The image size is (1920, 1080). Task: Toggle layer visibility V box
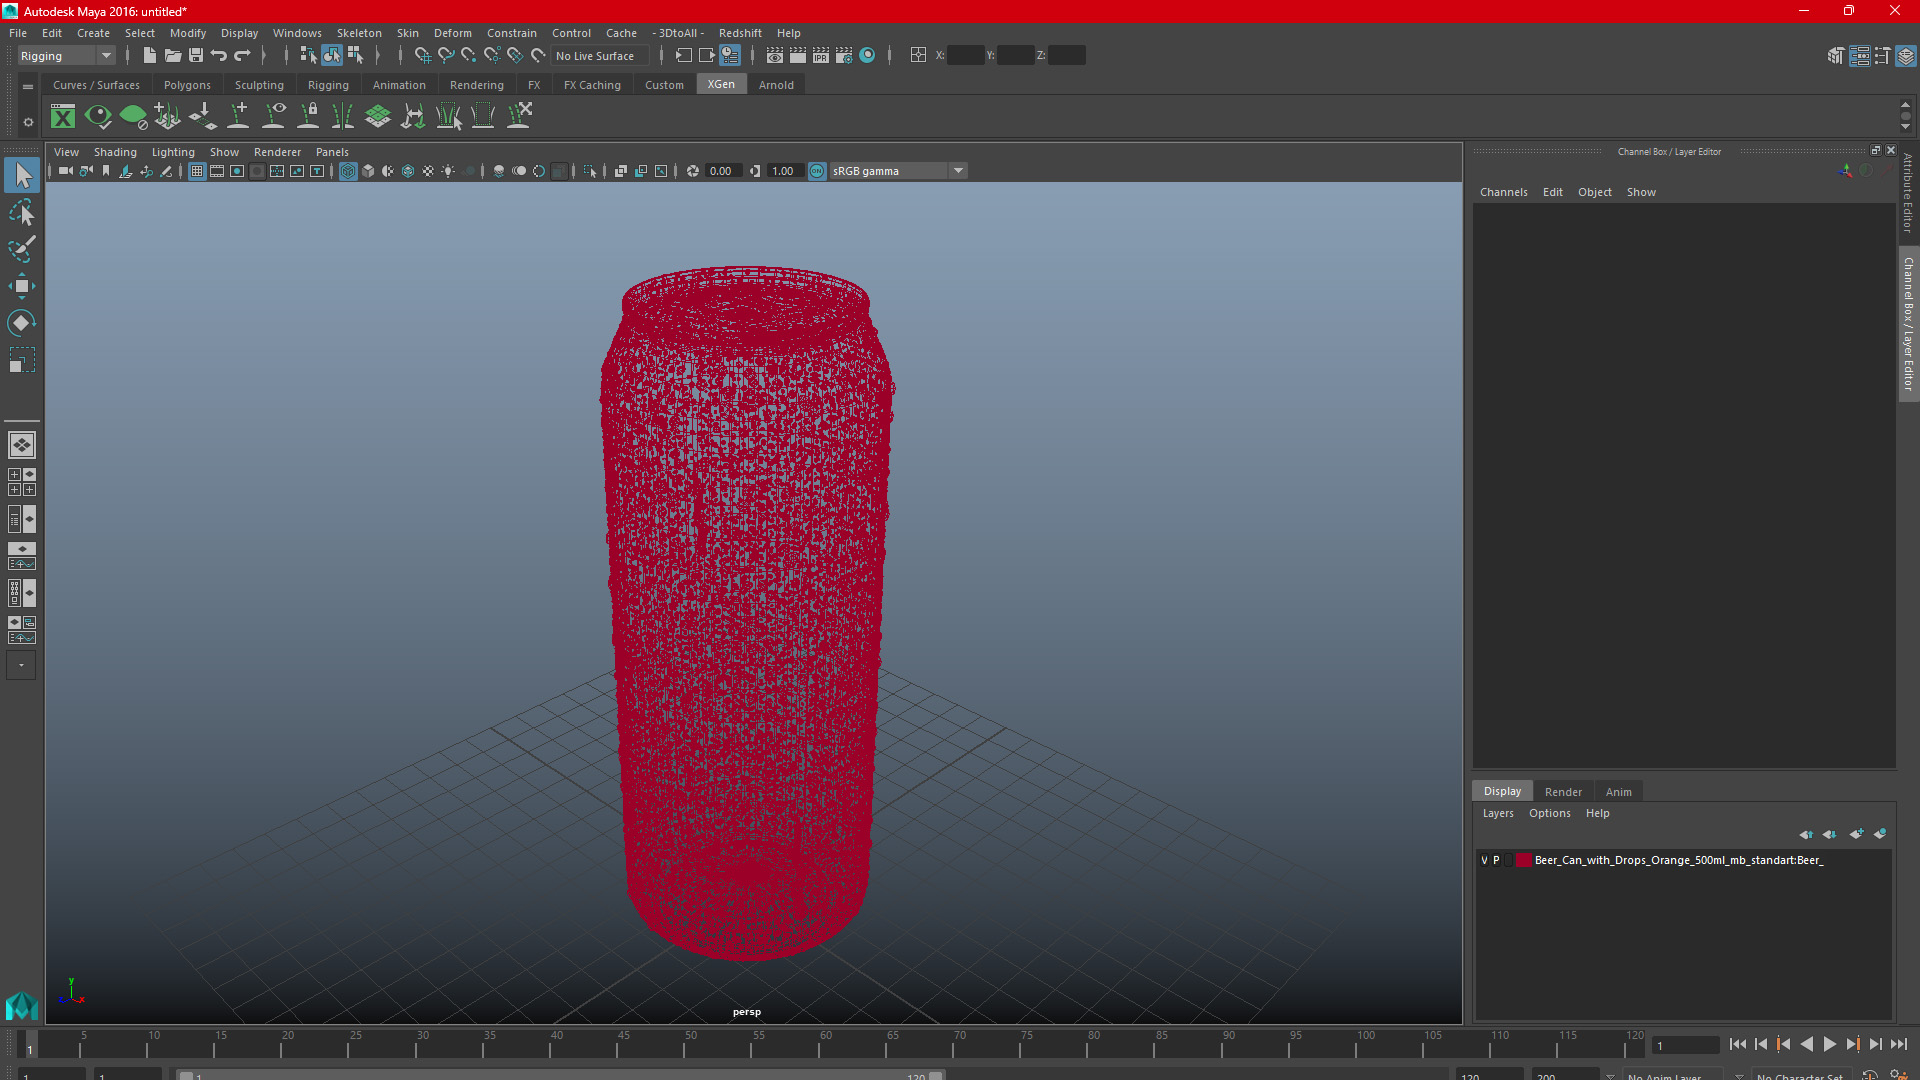tap(1484, 860)
